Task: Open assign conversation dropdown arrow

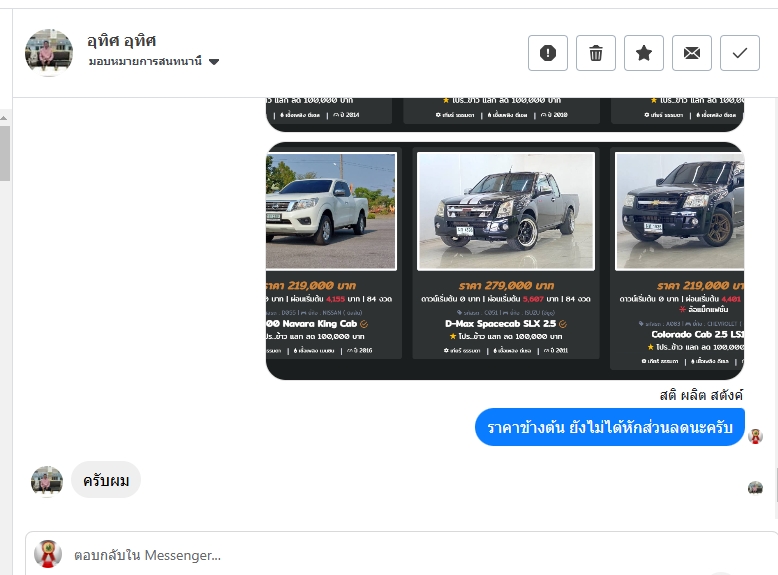Action: tap(214, 62)
